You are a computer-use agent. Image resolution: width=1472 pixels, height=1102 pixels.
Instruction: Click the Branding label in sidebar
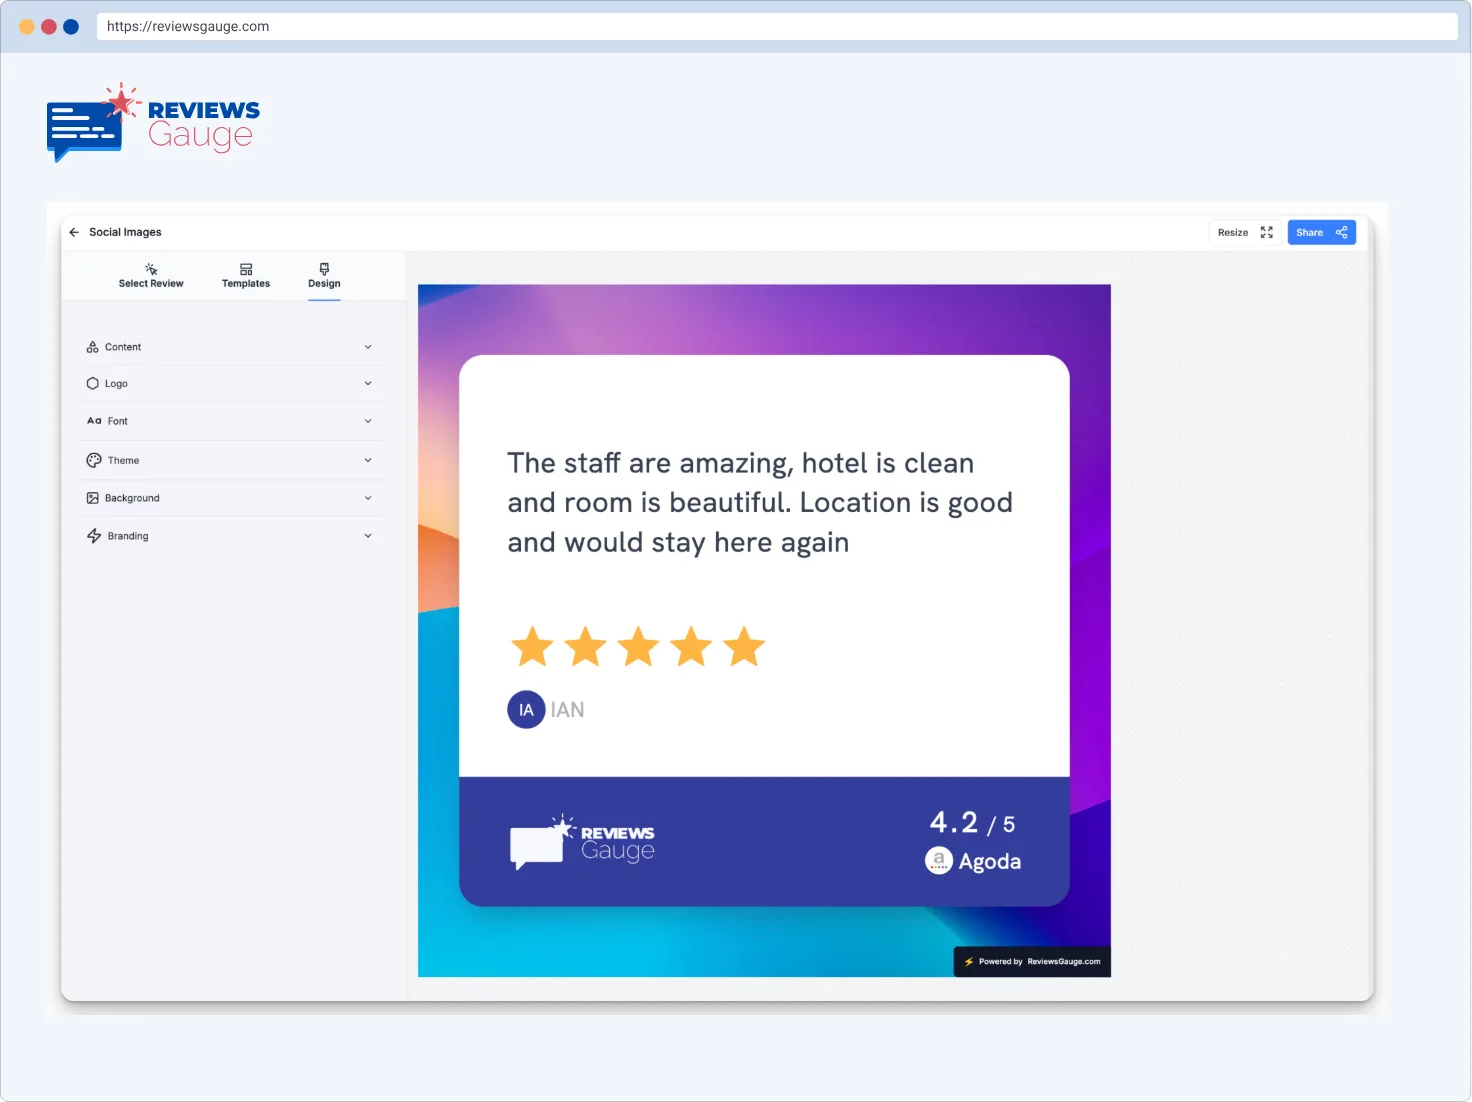(x=128, y=536)
